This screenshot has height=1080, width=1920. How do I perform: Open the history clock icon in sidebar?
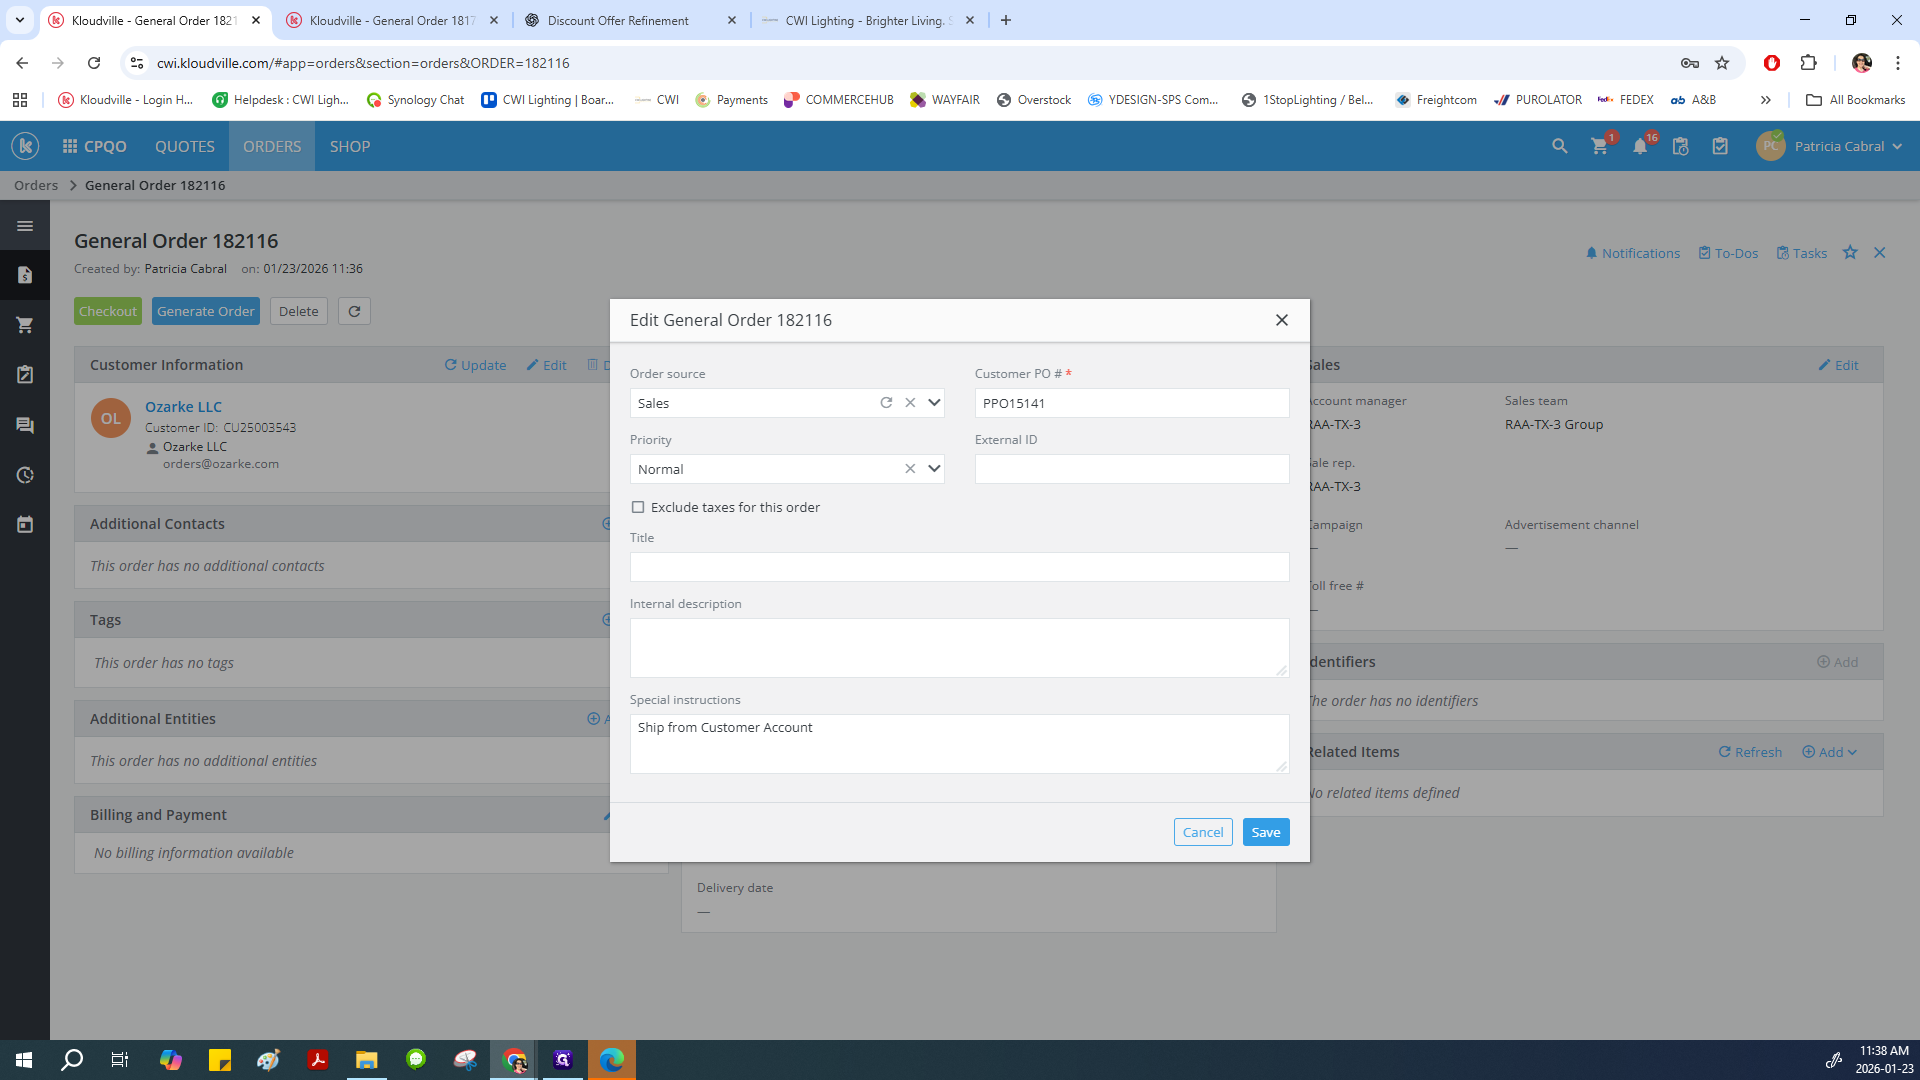pos(25,475)
